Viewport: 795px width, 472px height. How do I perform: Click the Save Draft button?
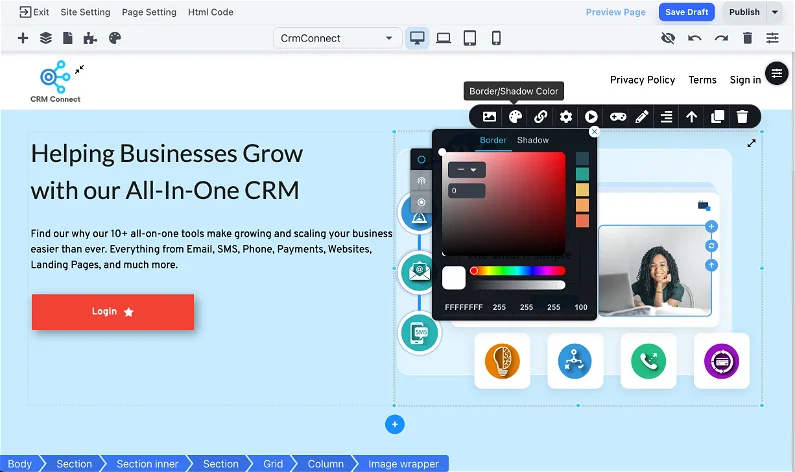[686, 12]
